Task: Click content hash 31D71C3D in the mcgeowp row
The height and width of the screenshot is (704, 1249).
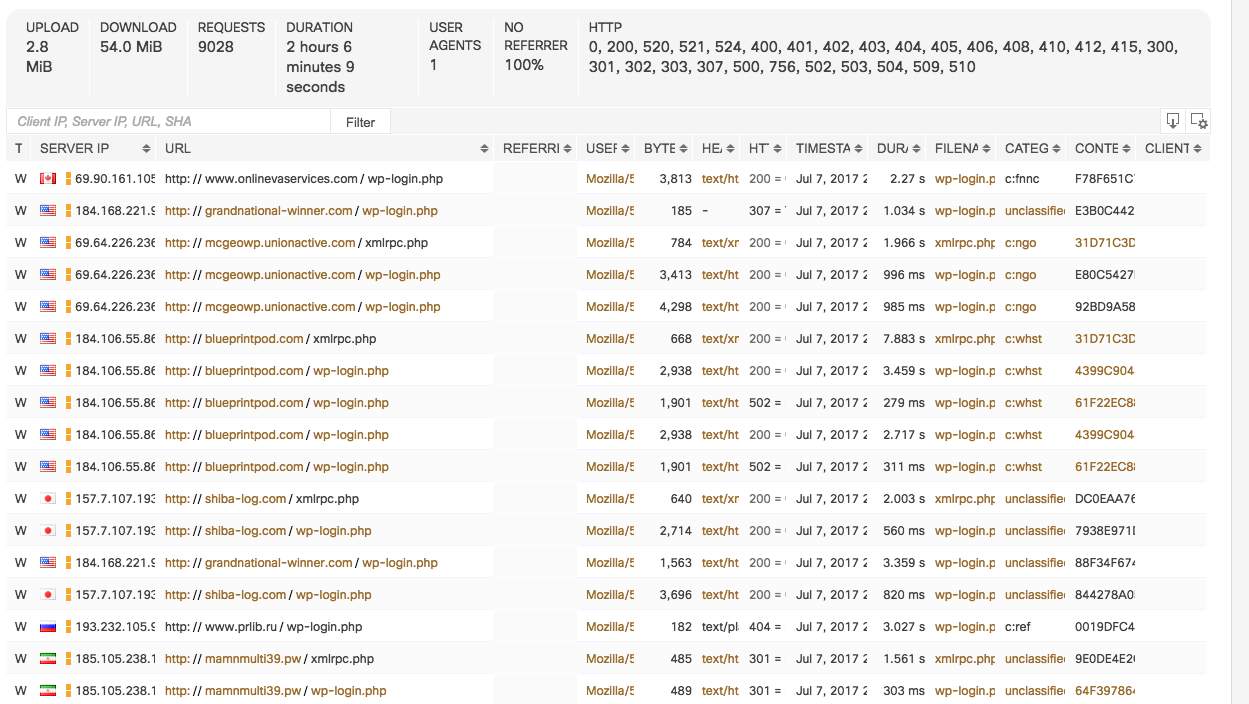Action: point(1104,243)
